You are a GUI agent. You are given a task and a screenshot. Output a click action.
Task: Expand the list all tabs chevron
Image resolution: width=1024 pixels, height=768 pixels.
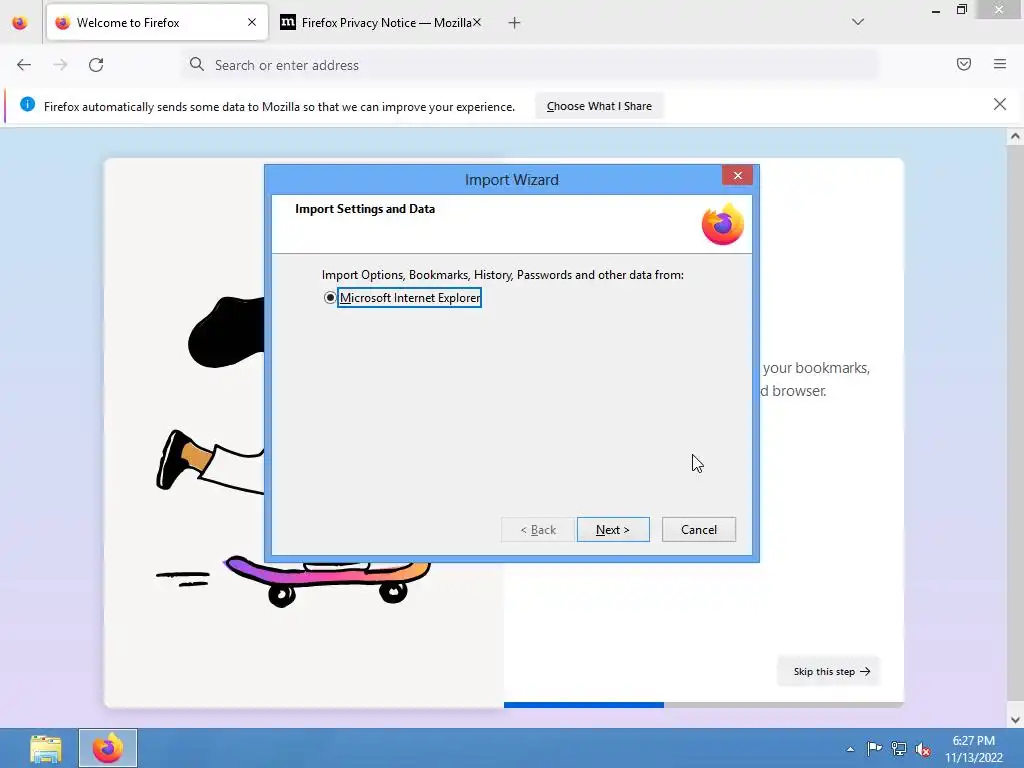click(857, 22)
